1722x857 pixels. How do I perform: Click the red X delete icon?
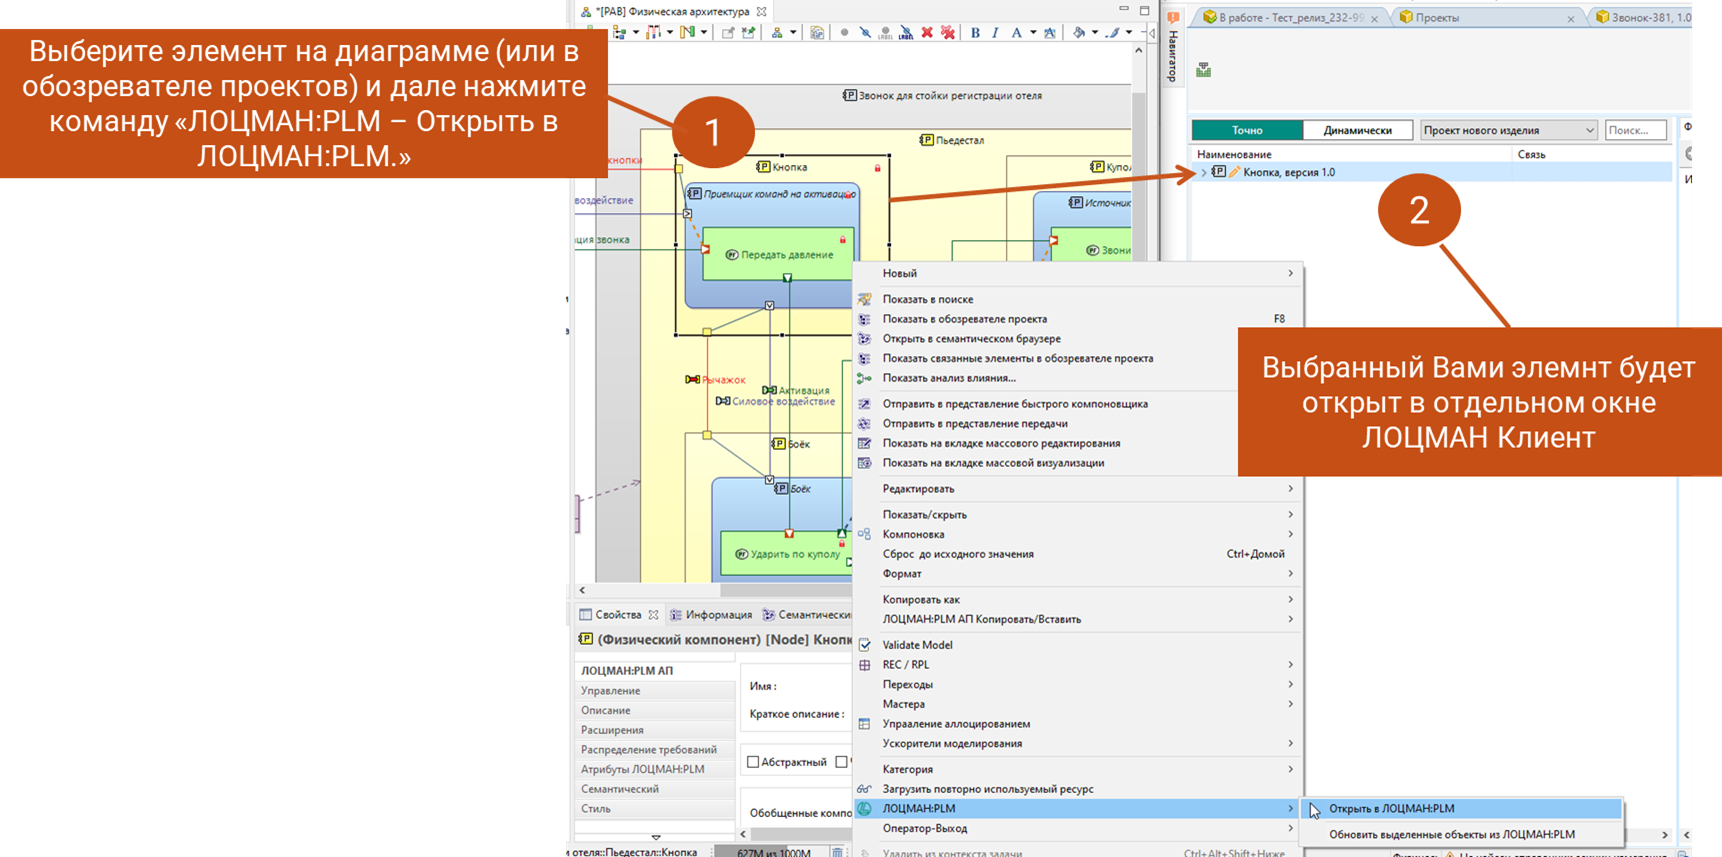coord(927,33)
